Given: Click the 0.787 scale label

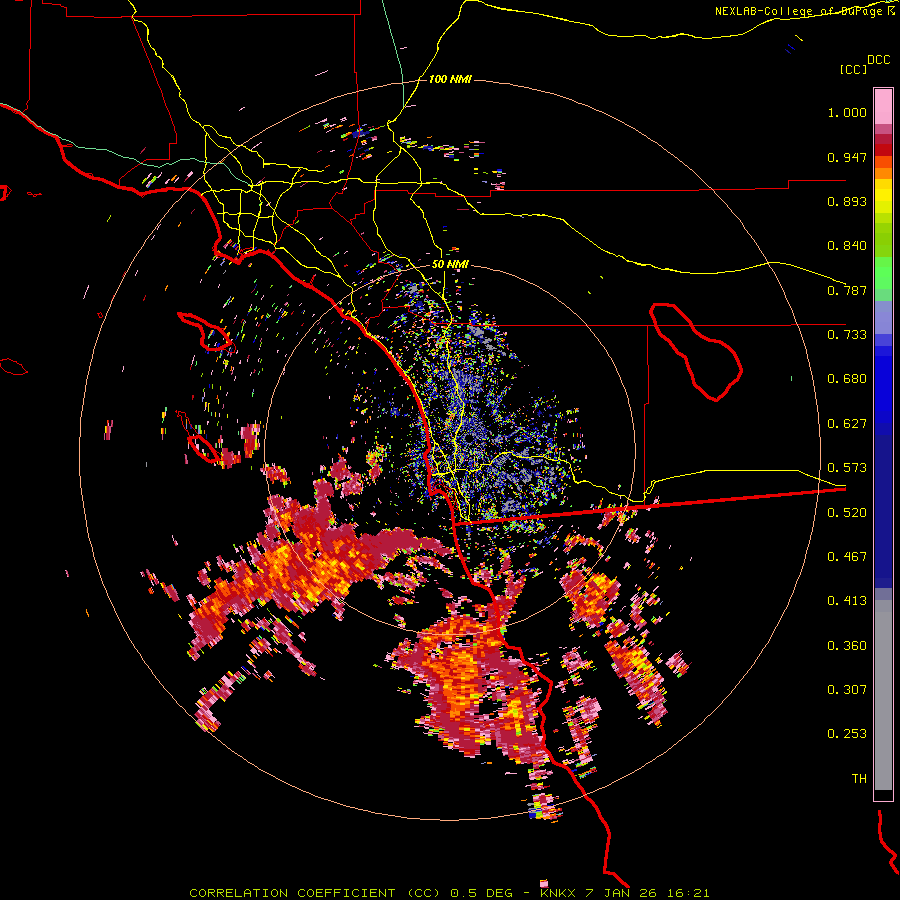Looking at the screenshot, I should tap(847, 290).
